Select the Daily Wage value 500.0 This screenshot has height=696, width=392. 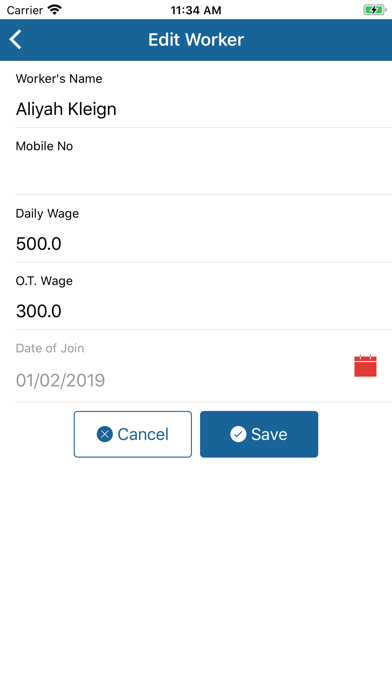point(39,244)
